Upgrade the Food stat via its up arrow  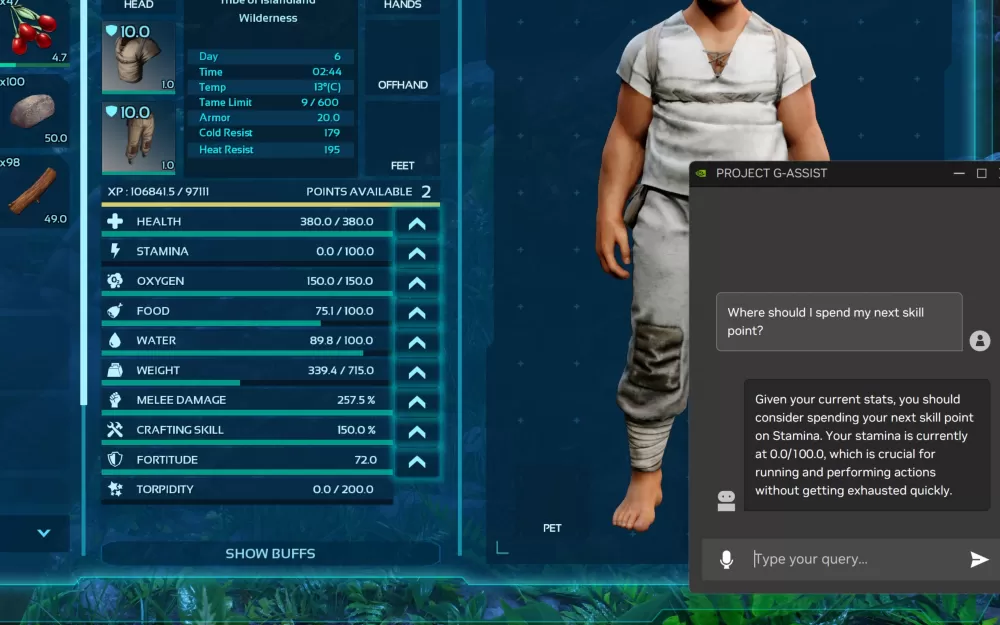pyautogui.click(x=417, y=312)
